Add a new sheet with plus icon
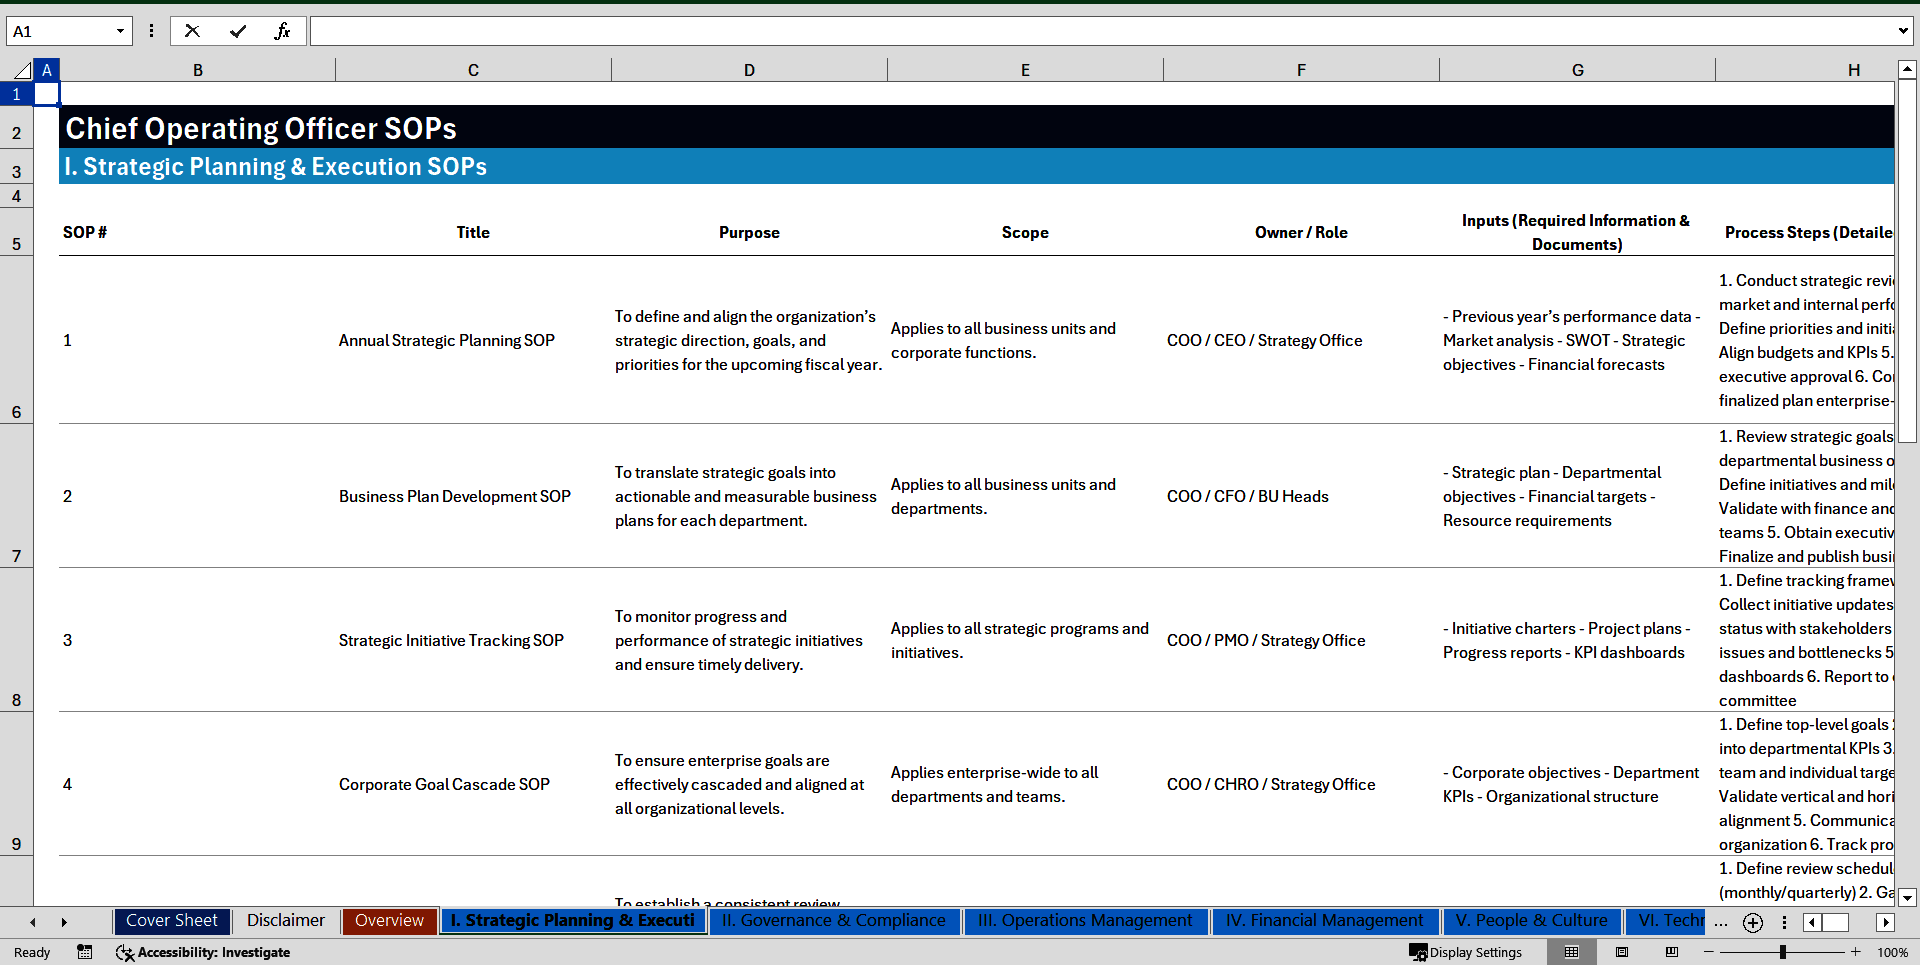 point(1752,922)
